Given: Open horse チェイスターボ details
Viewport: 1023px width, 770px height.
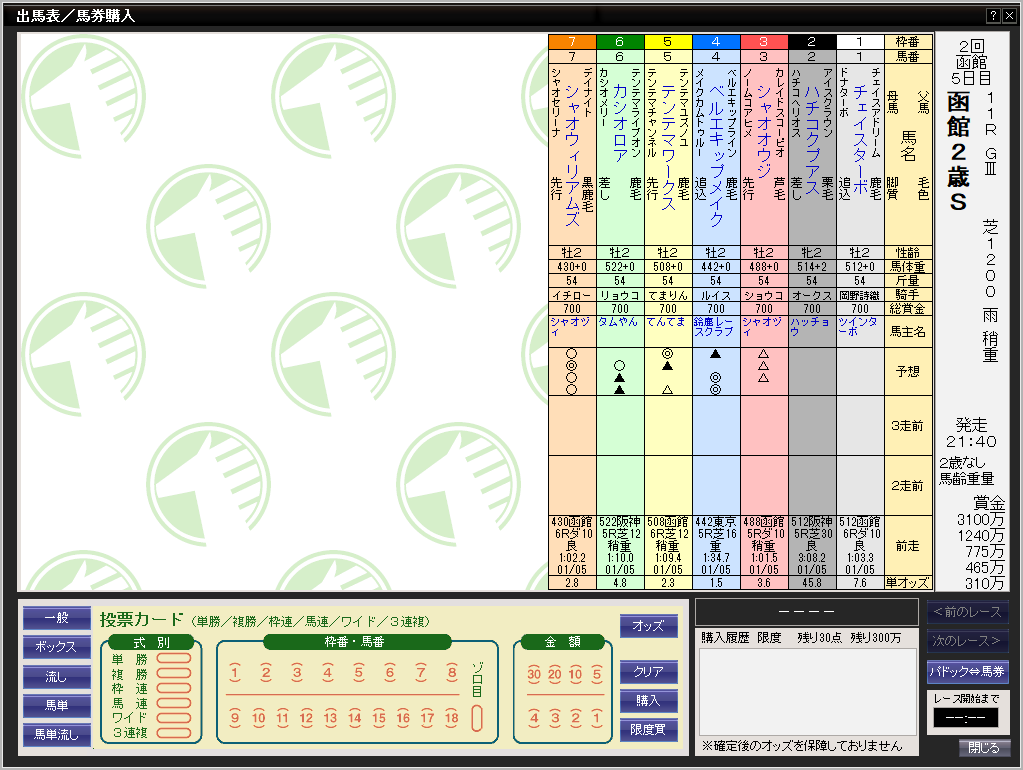Looking at the screenshot, I should [860, 139].
